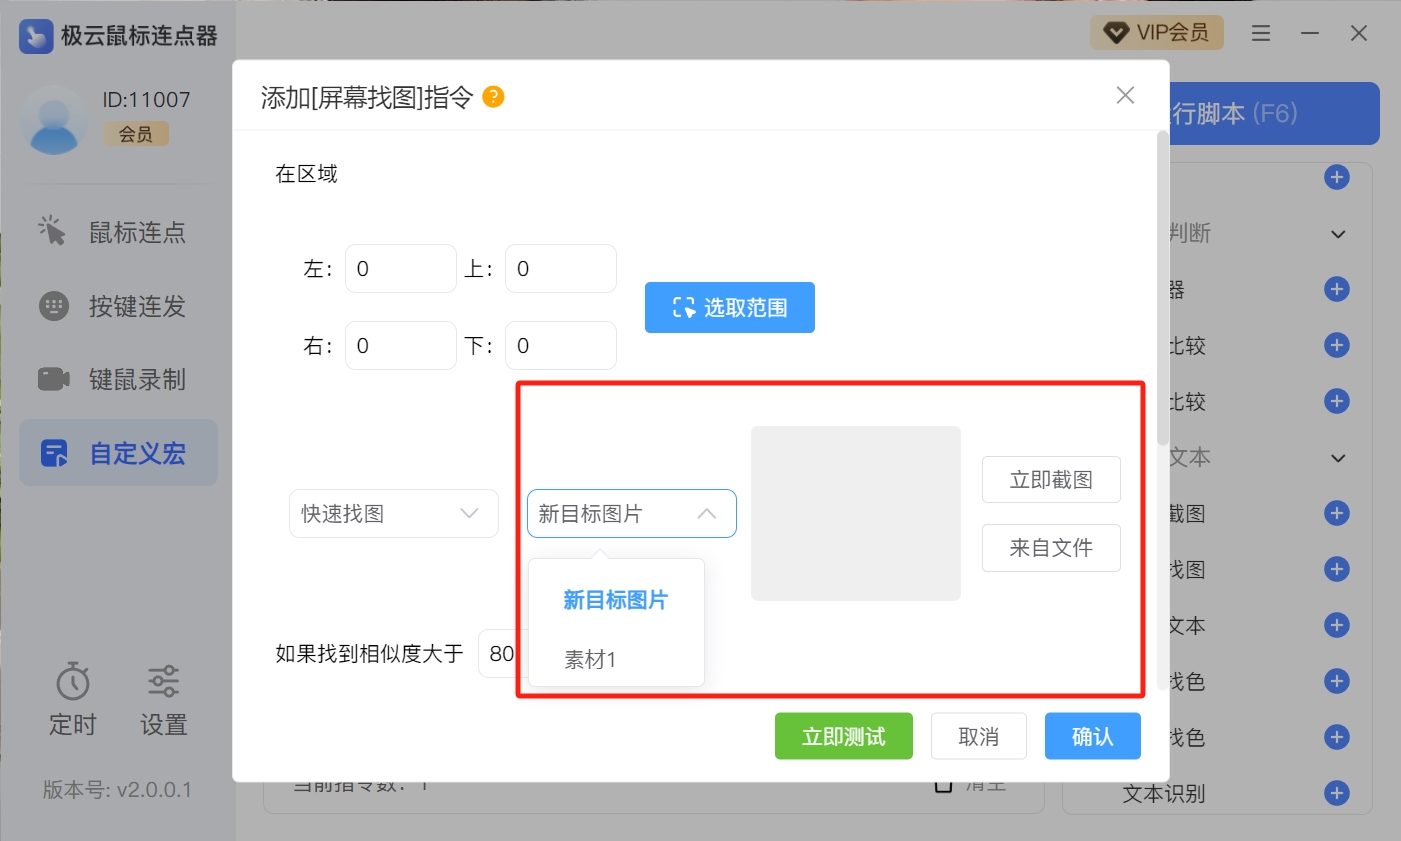The height and width of the screenshot is (841, 1401).
Task: Collapse the 判断 section chevron
Action: pos(1338,234)
